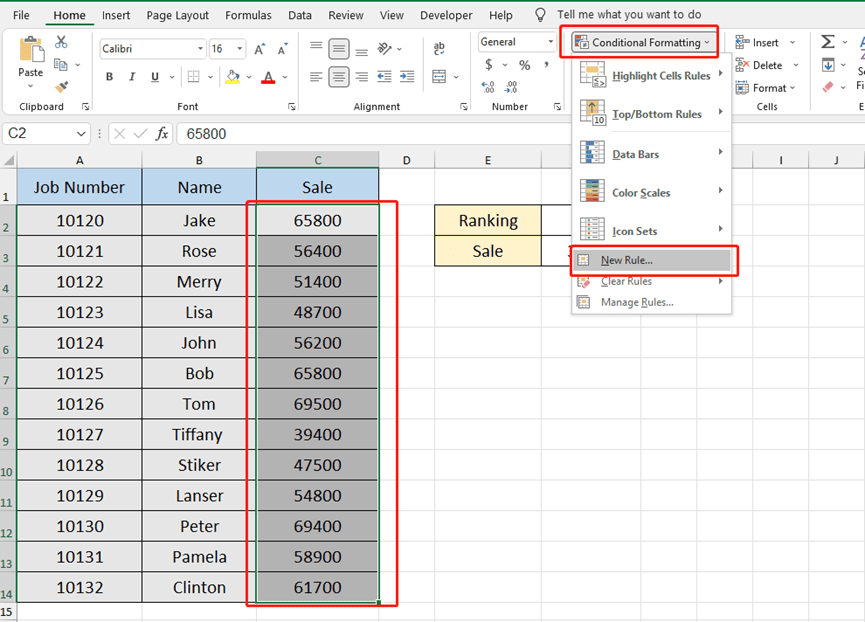Click the Clear eraser icon
Screen dimensions: 865x622
tap(827, 87)
